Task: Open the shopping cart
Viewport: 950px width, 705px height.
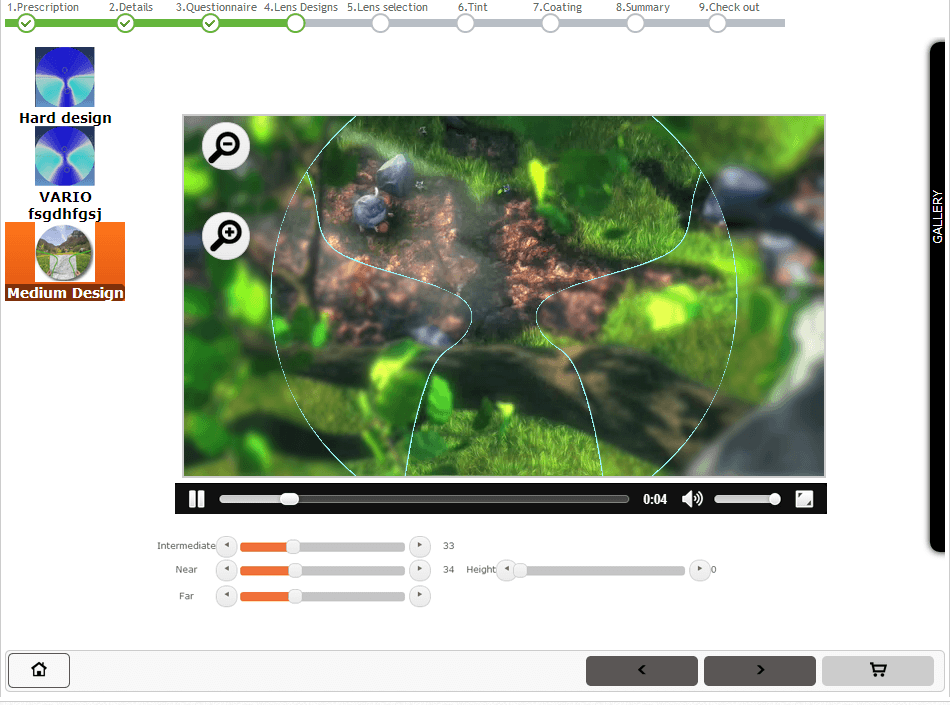Action: click(x=877, y=670)
